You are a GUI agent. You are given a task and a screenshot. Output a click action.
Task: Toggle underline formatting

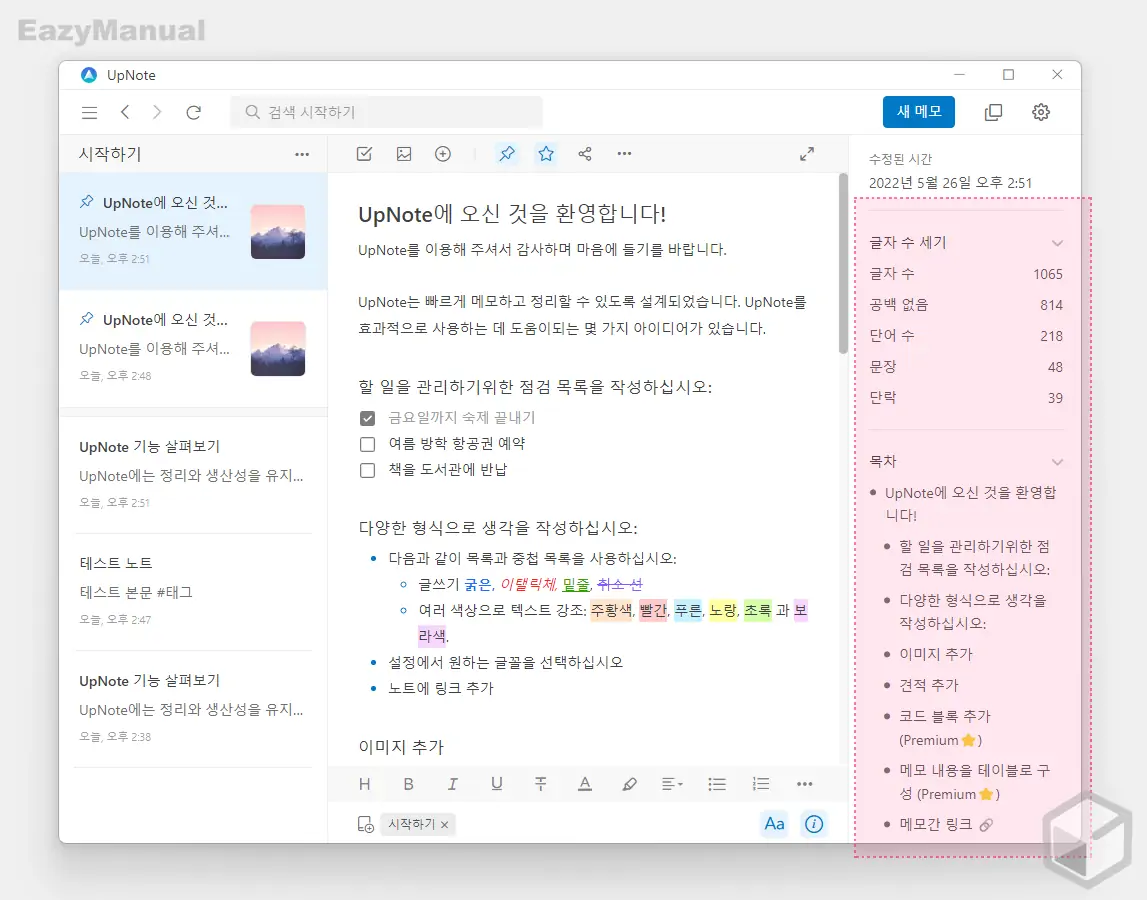(497, 784)
